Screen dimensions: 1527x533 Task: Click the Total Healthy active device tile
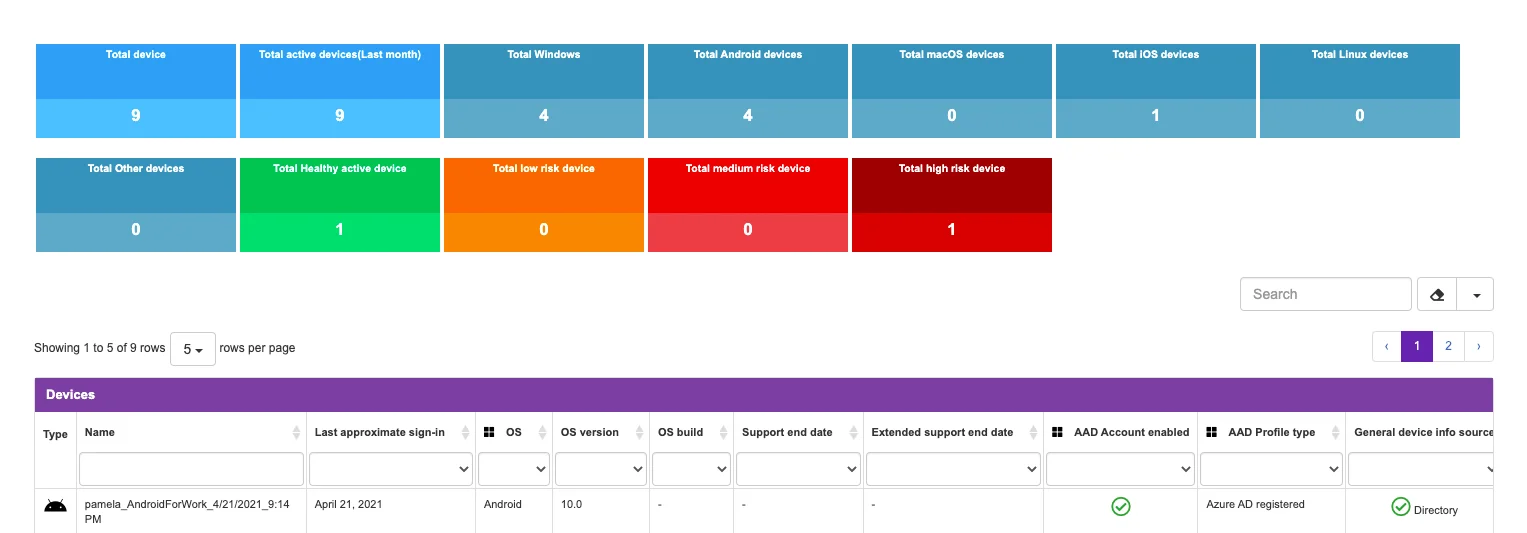[x=340, y=205]
